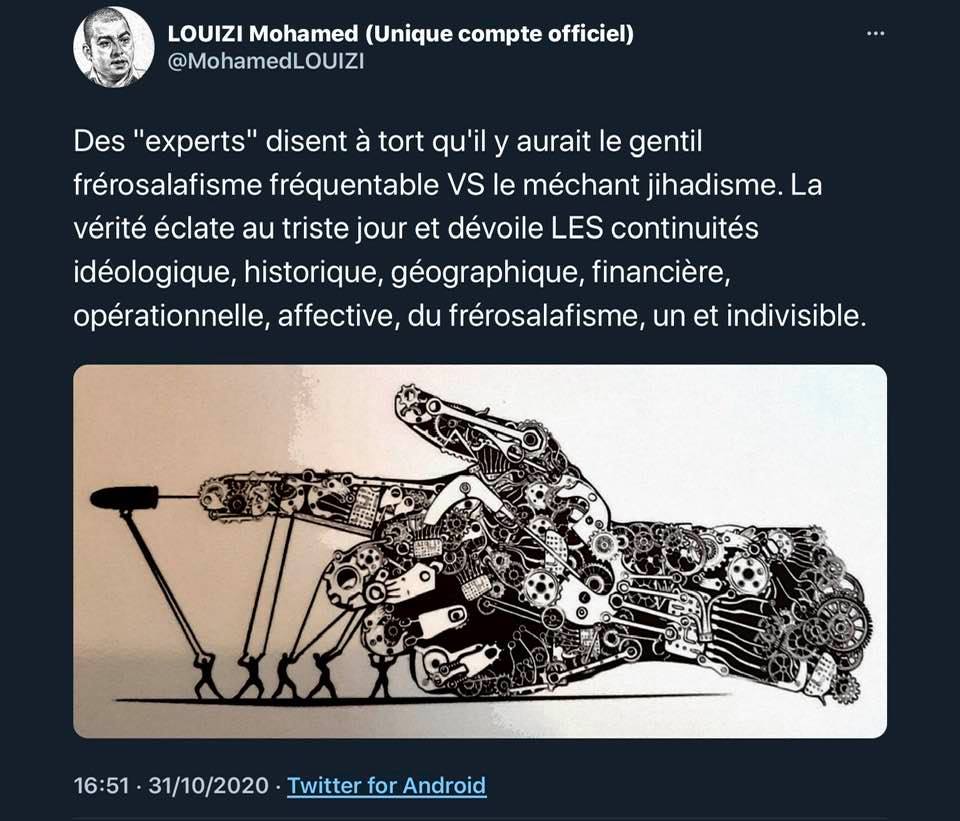The height and width of the screenshot is (821, 960).
Task: Click "géographique" in the tweet body
Action: (x=484, y=273)
